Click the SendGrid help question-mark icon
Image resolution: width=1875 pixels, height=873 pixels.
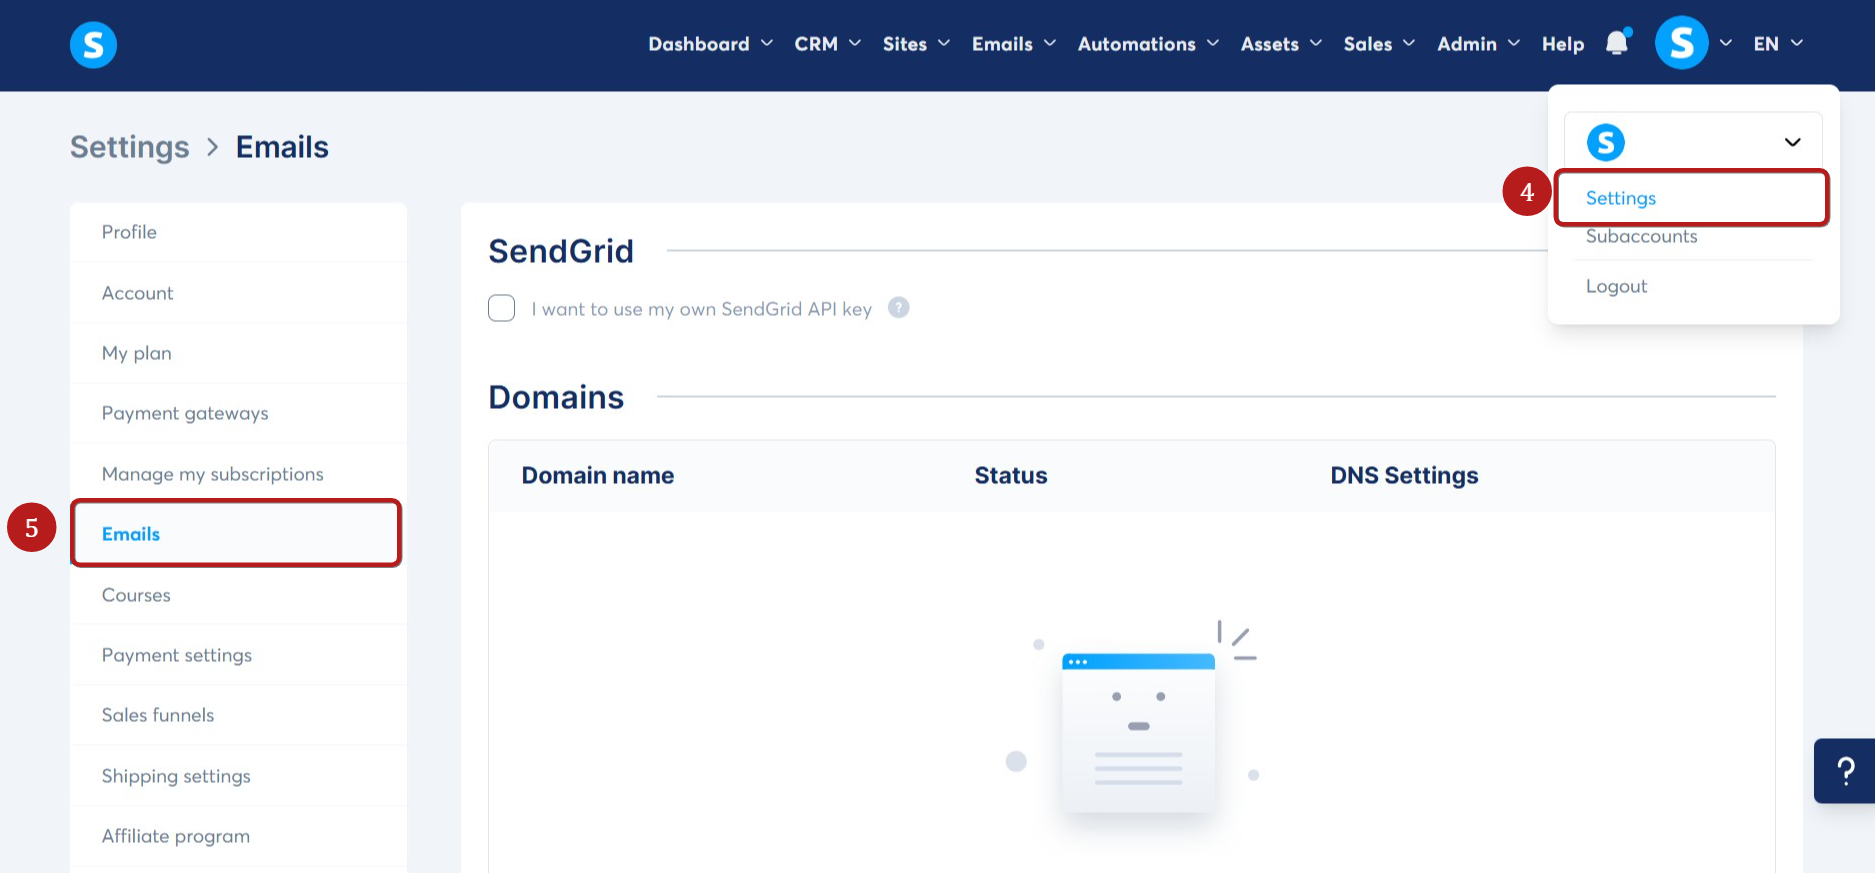899,308
